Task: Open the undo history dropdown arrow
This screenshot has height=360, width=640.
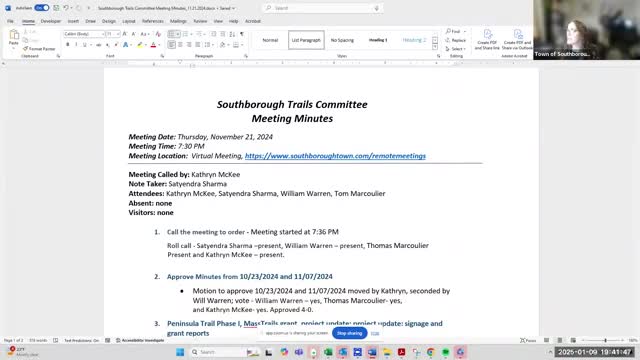Action: pyautogui.click(x=71, y=8)
